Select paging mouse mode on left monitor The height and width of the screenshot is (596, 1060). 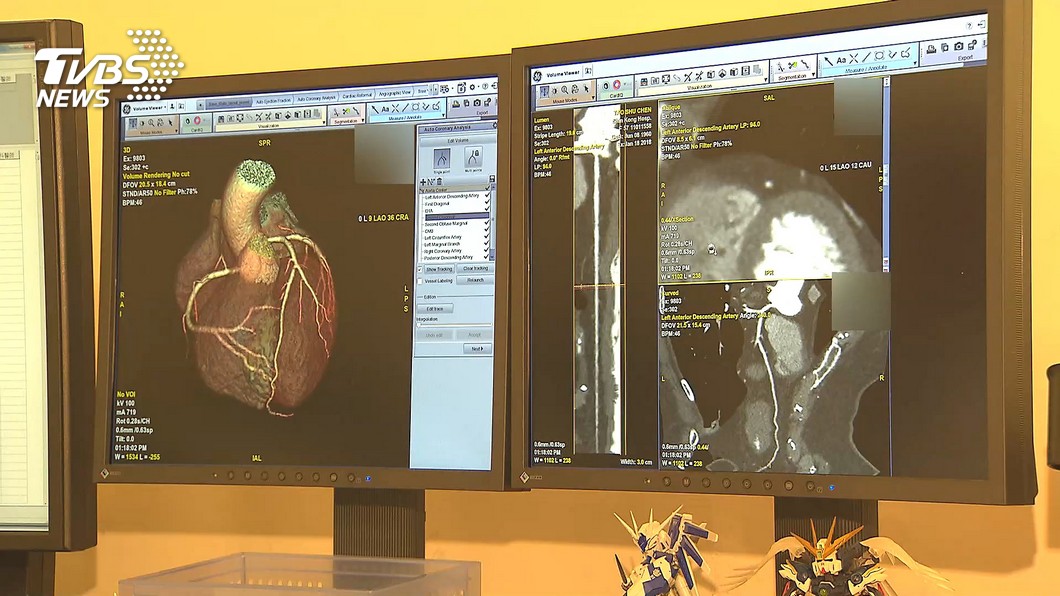[x=132, y=123]
